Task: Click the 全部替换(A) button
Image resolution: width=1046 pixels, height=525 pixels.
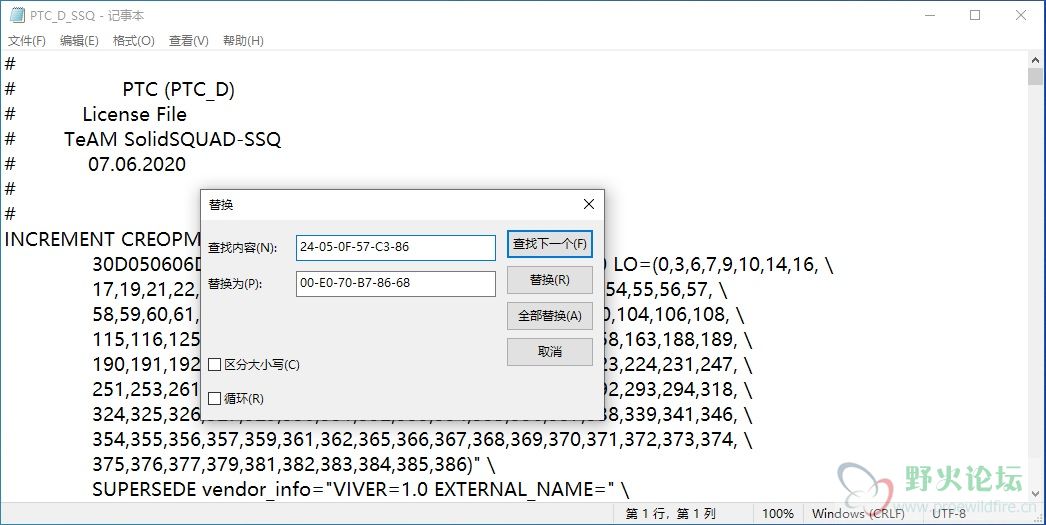Action: coord(550,316)
